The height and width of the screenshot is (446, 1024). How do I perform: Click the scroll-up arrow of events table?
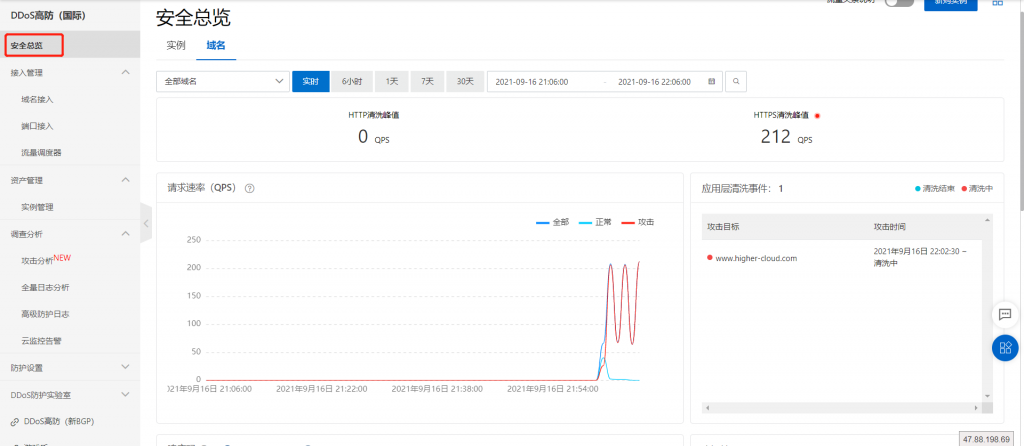pyautogui.click(x=987, y=220)
